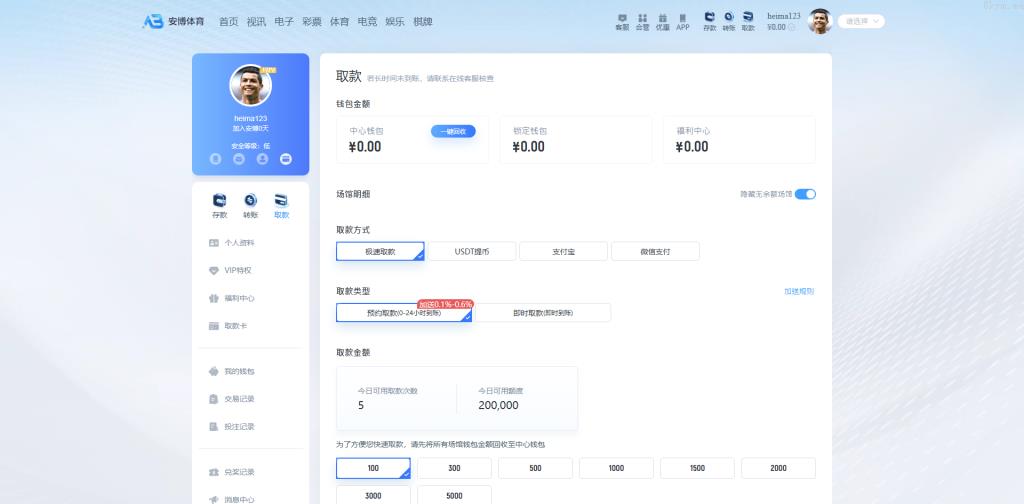Viewport: 1024px width, 504px height.
Task: Go to the 首页 home tab
Action: (229, 21)
